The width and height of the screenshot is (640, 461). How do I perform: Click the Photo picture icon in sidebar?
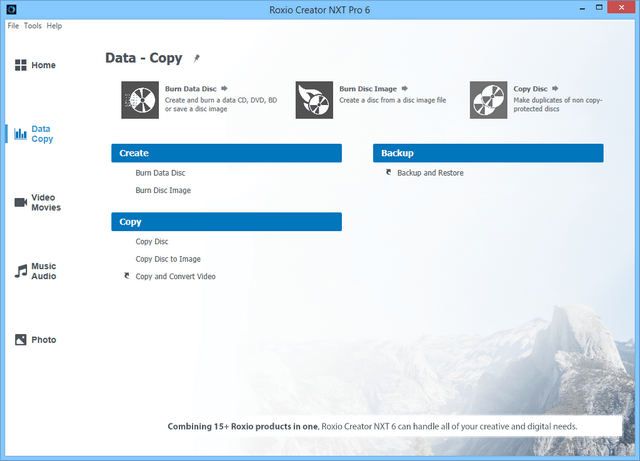(x=20, y=339)
